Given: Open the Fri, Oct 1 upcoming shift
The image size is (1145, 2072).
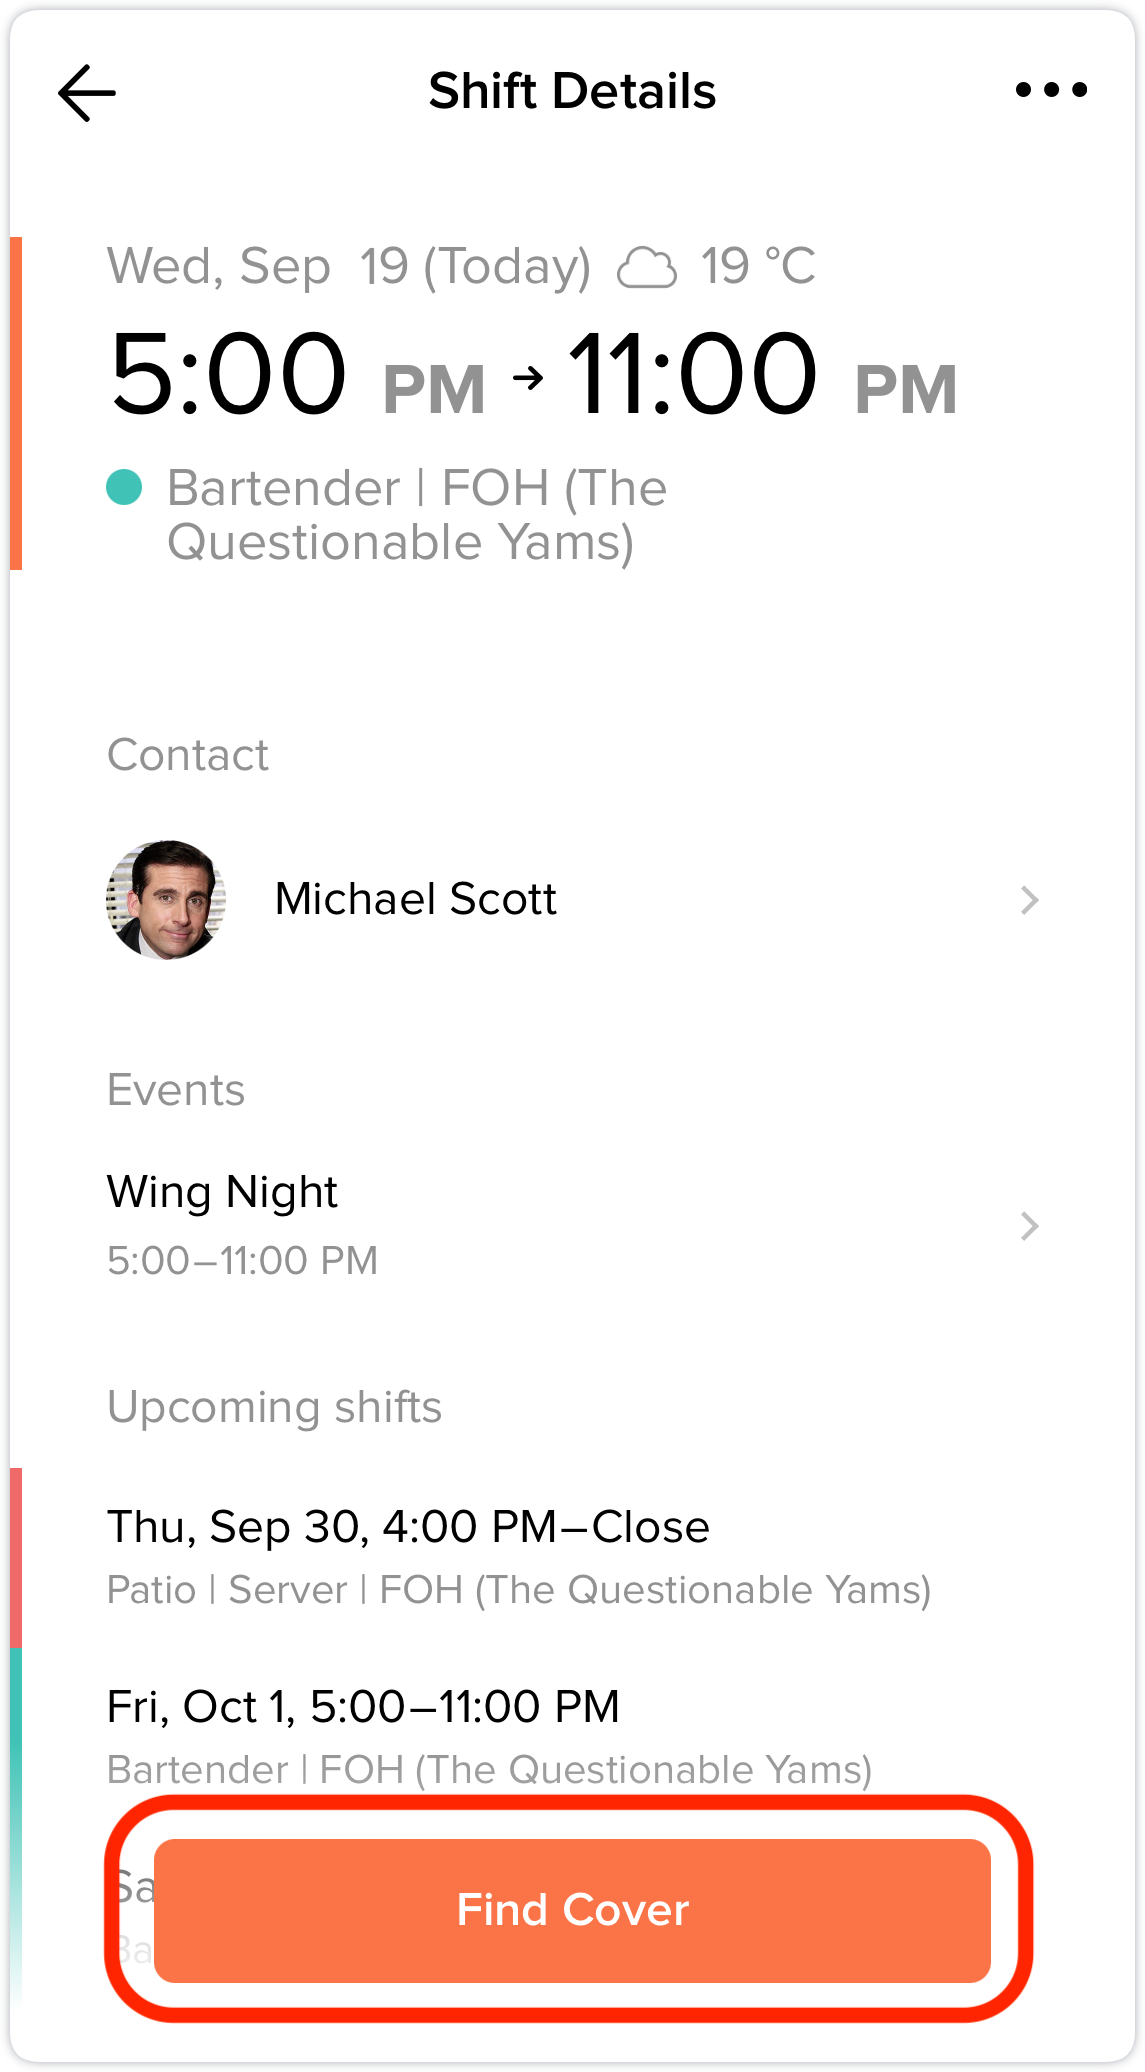Looking at the screenshot, I should [x=572, y=1737].
